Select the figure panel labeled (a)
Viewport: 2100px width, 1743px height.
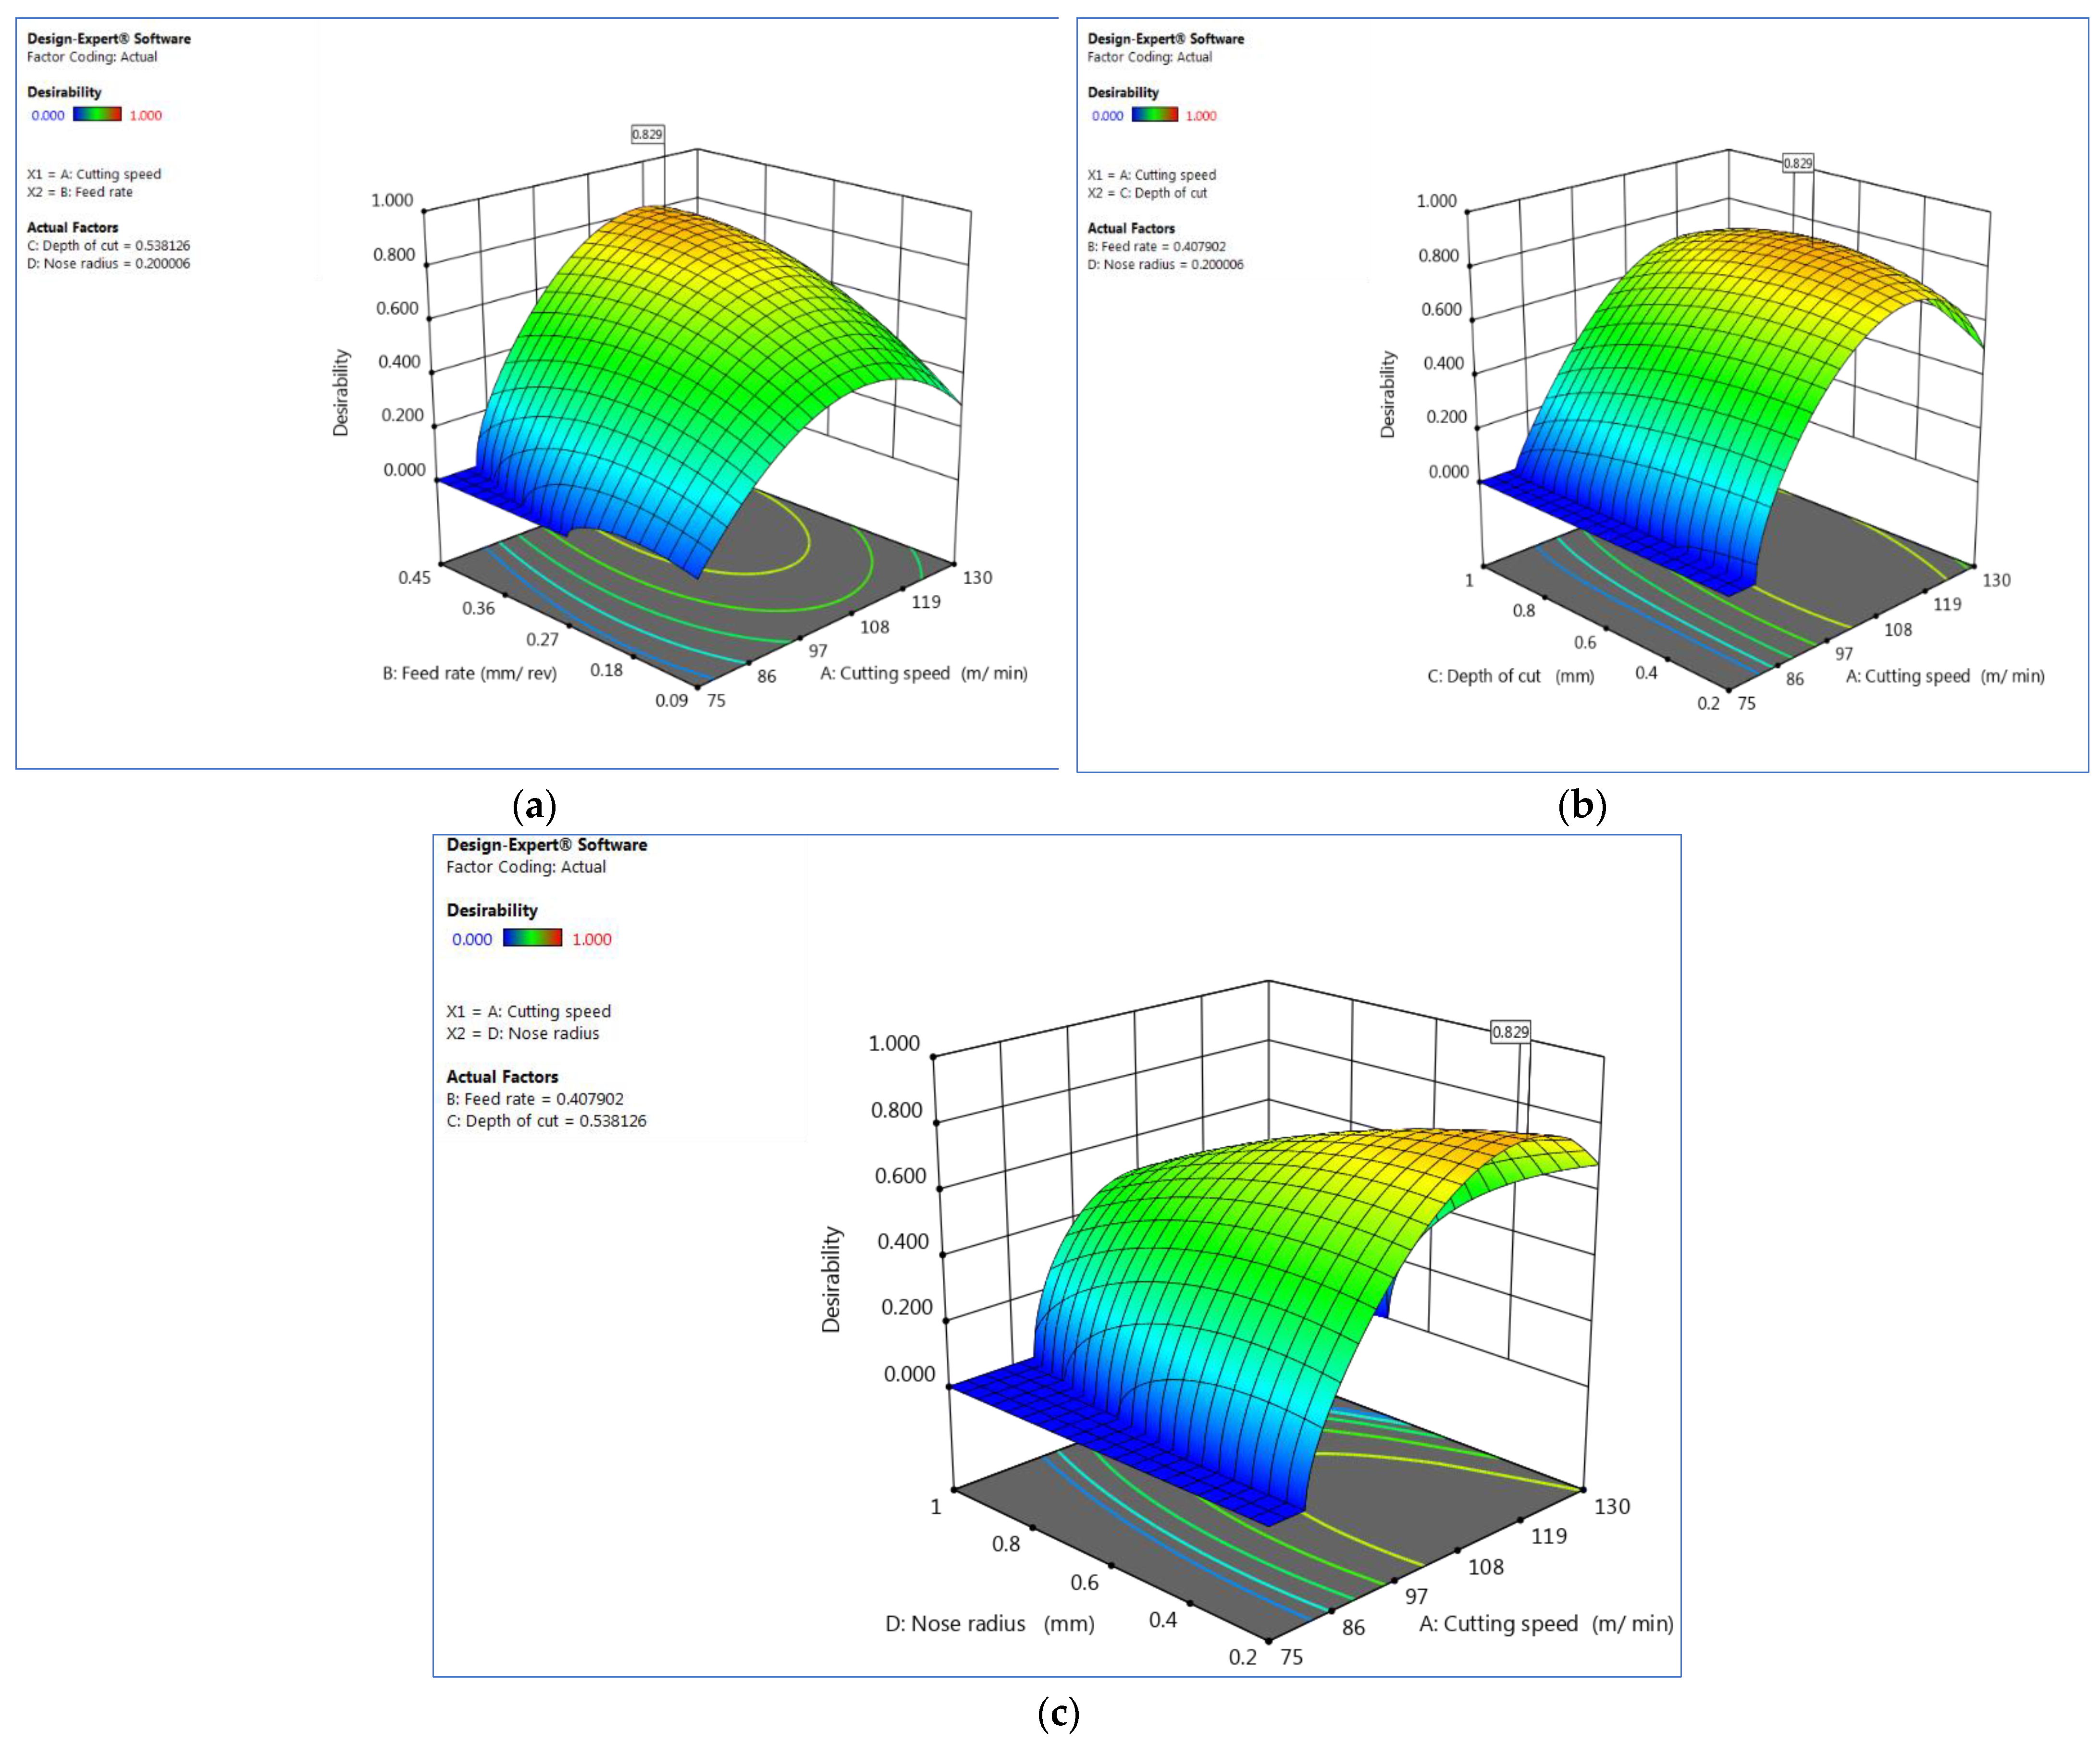[534, 807]
